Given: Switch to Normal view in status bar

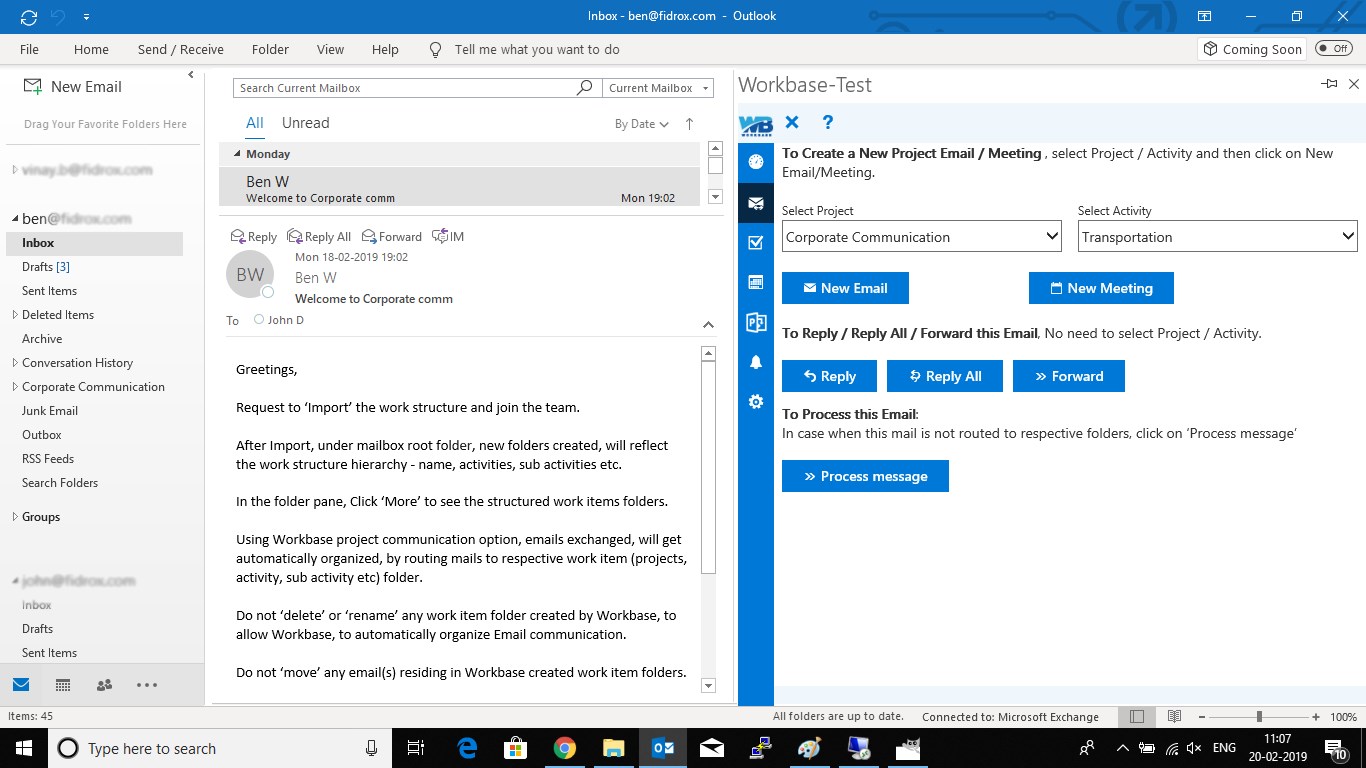Looking at the screenshot, I should (x=1137, y=717).
